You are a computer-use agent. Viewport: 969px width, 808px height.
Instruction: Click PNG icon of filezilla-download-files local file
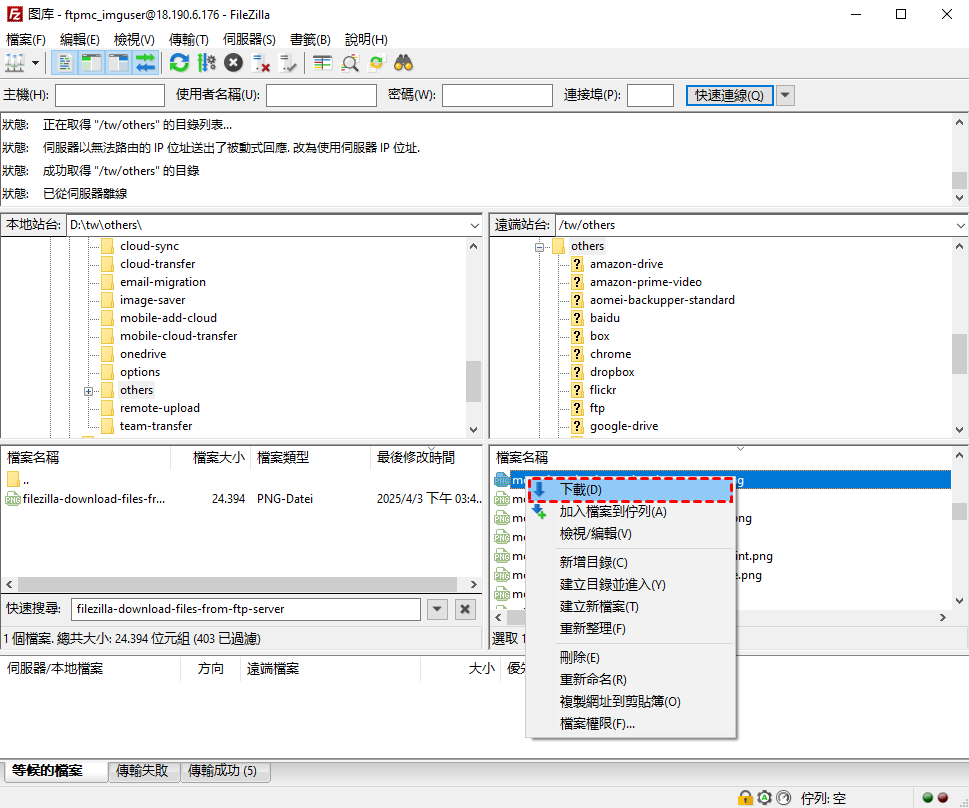(12, 499)
